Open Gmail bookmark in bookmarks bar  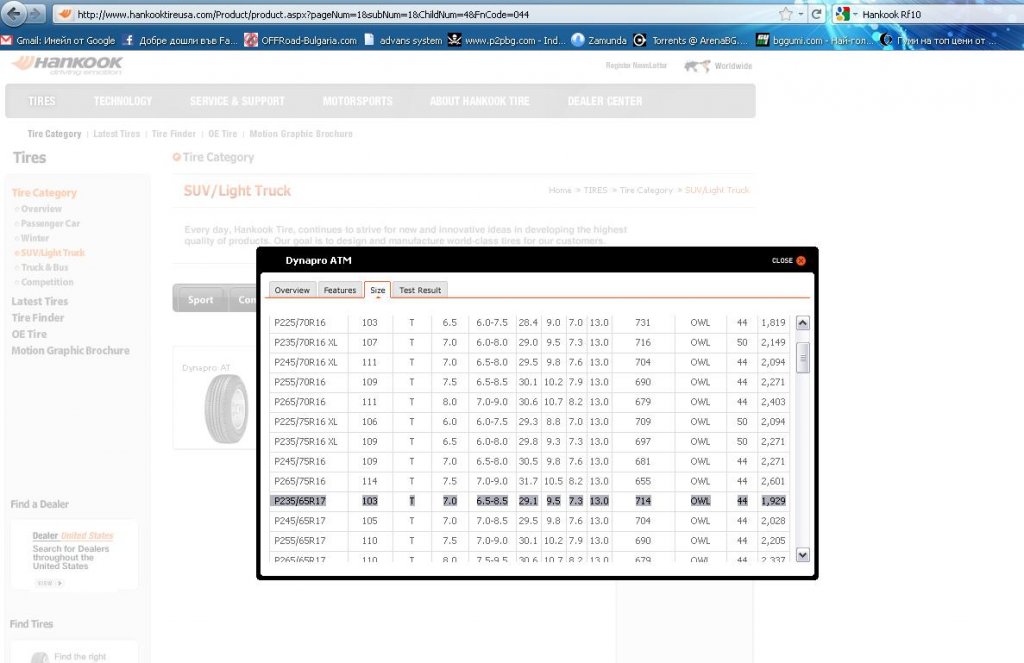tap(59, 40)
